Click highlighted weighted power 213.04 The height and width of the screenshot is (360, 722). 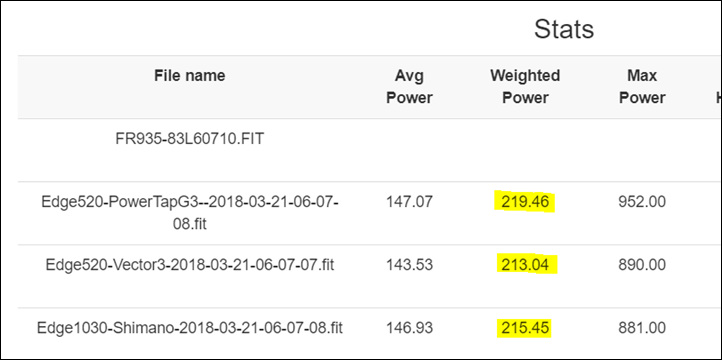[x=527, y=265]
